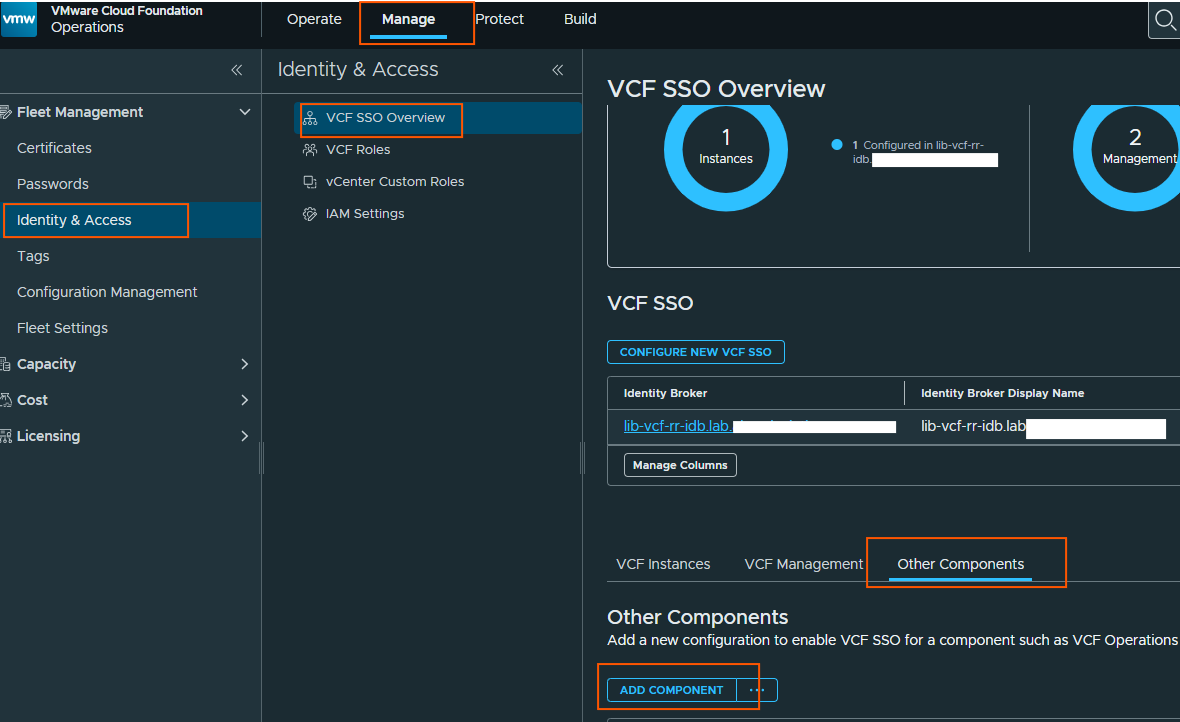Switch to the VCF Instances tab
This screenshot has height=722, width=1180.
pos(663,565)
